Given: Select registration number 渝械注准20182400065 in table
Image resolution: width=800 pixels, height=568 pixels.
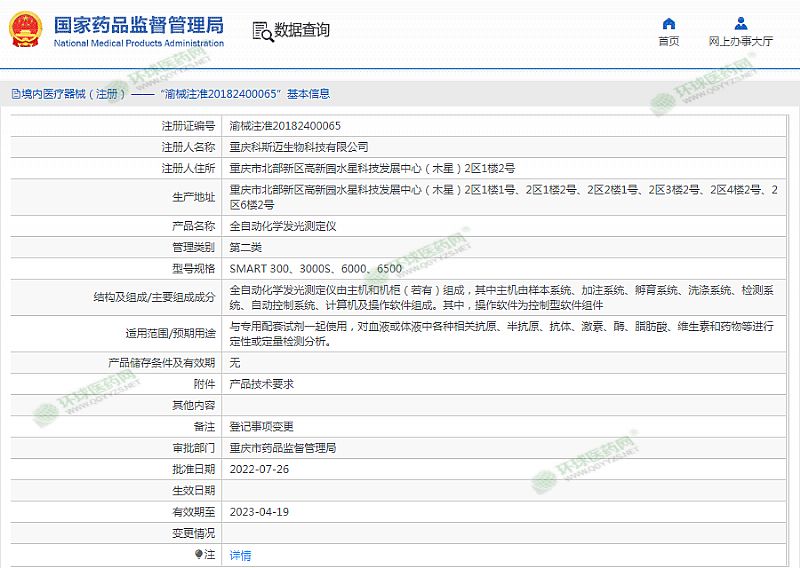Looking at the screenshot, I should (285, 126).
